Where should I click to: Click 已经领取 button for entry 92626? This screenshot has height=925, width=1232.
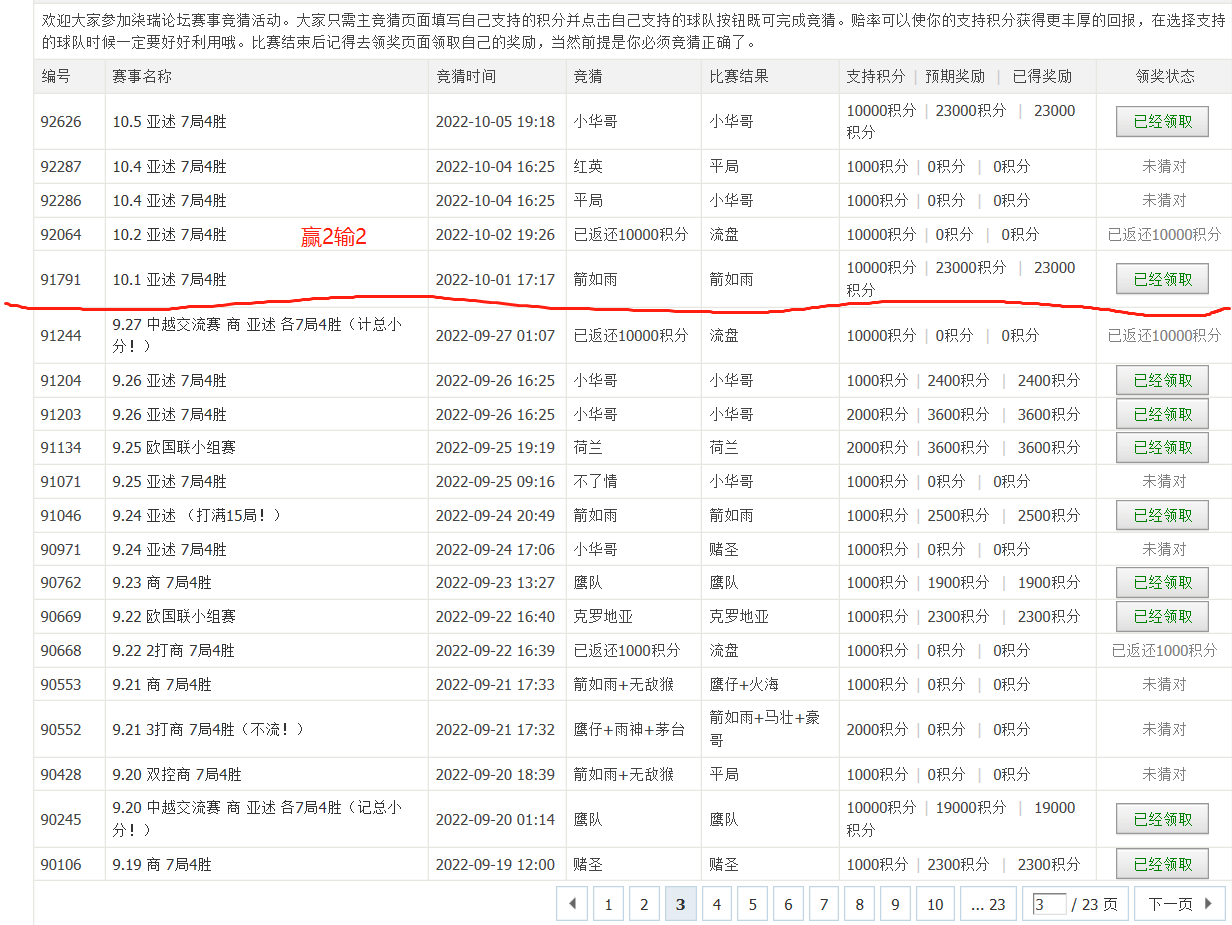click(x=1162, y=122)
